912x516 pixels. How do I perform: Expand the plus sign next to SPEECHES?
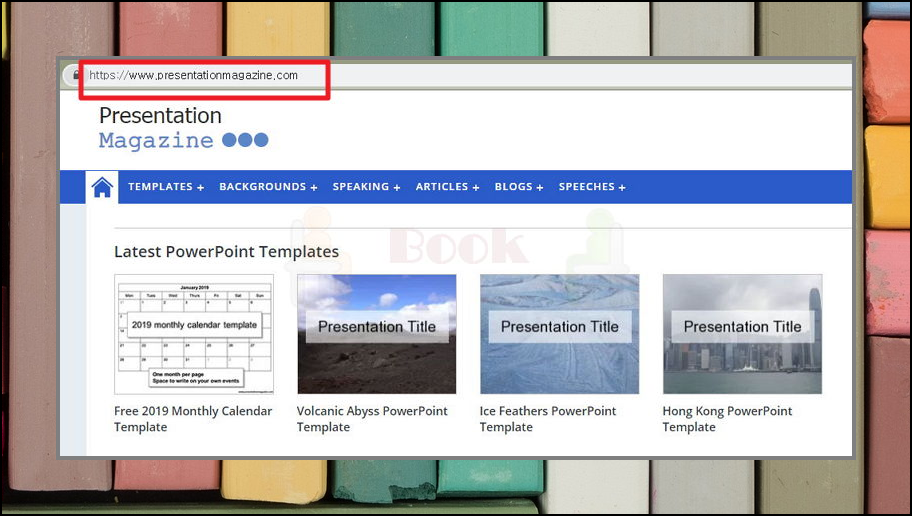(x=622, y=188)
